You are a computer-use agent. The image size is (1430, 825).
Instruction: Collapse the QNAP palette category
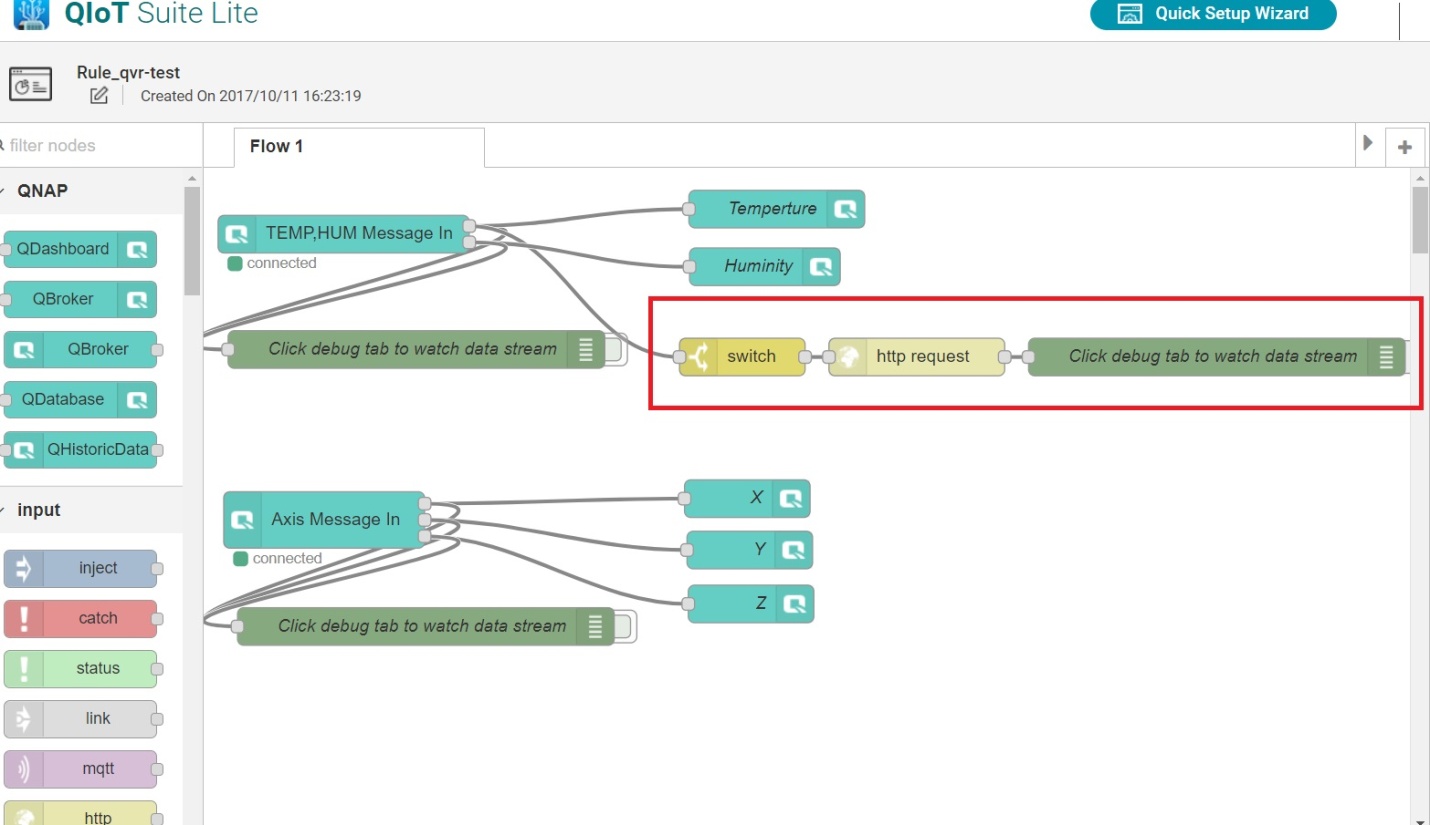pyautogui.click(x=90, y=190)
